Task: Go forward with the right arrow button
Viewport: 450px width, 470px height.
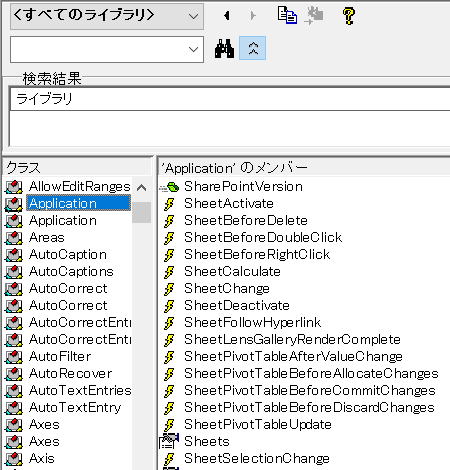Action: tap(253, 15)
